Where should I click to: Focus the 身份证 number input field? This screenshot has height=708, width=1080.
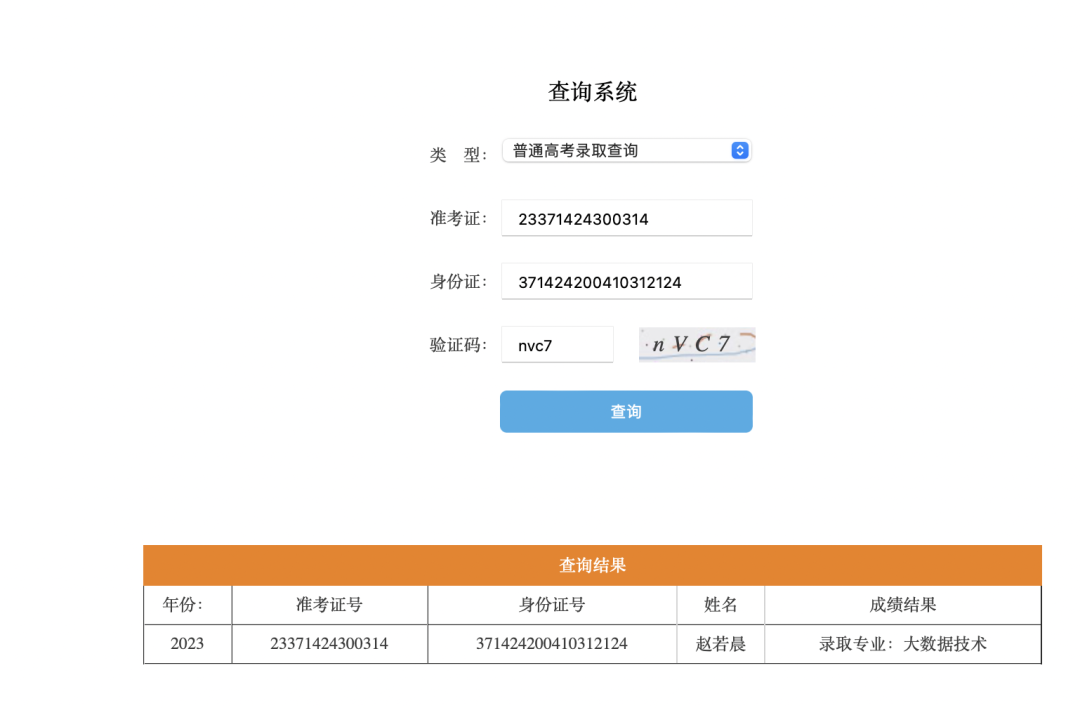626,282
